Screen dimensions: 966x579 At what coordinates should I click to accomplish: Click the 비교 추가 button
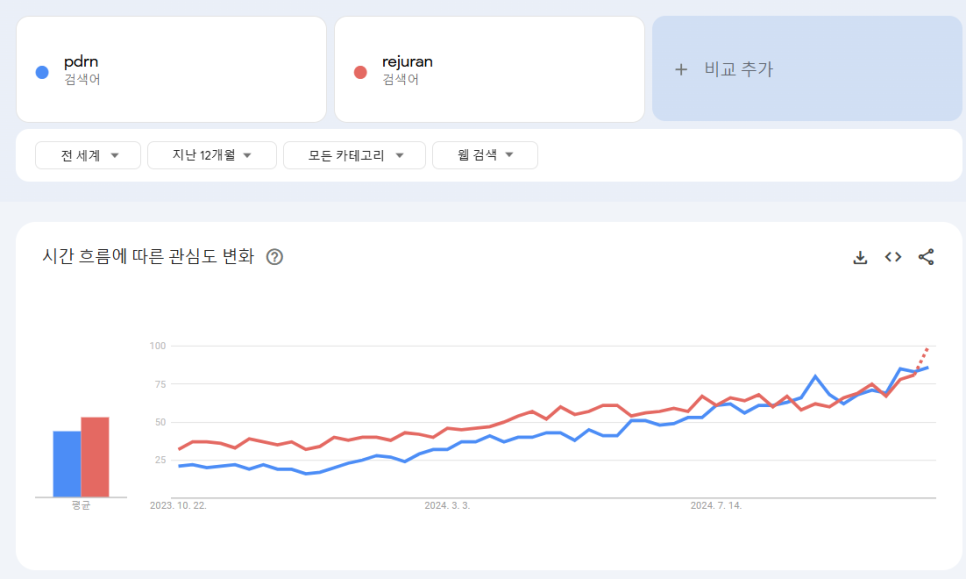pos(807,68)
